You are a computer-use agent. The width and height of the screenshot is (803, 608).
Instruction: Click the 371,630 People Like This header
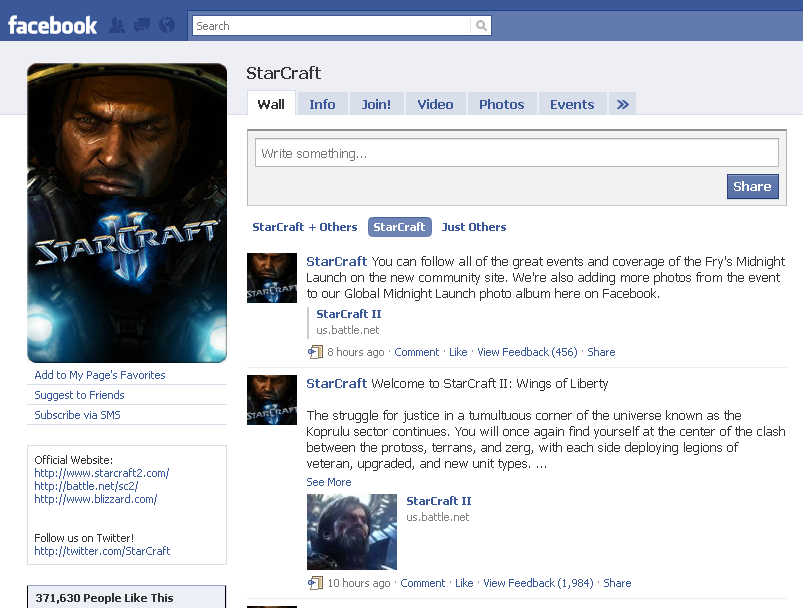126,597
